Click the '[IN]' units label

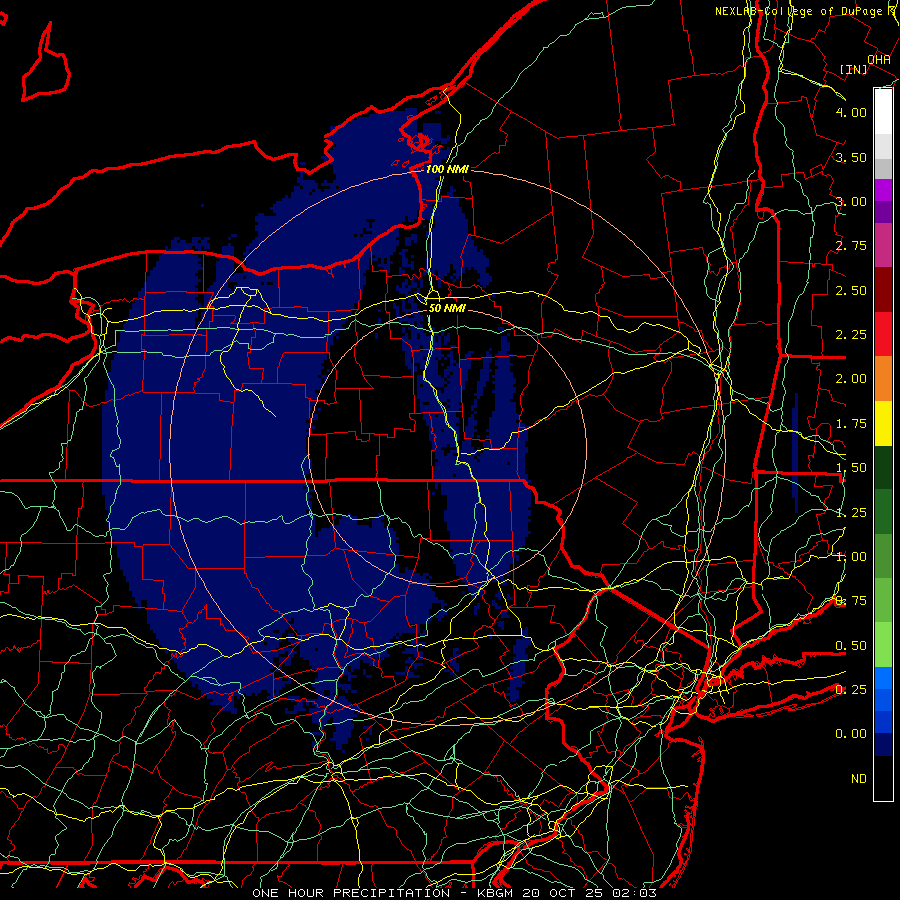[854, 69]
